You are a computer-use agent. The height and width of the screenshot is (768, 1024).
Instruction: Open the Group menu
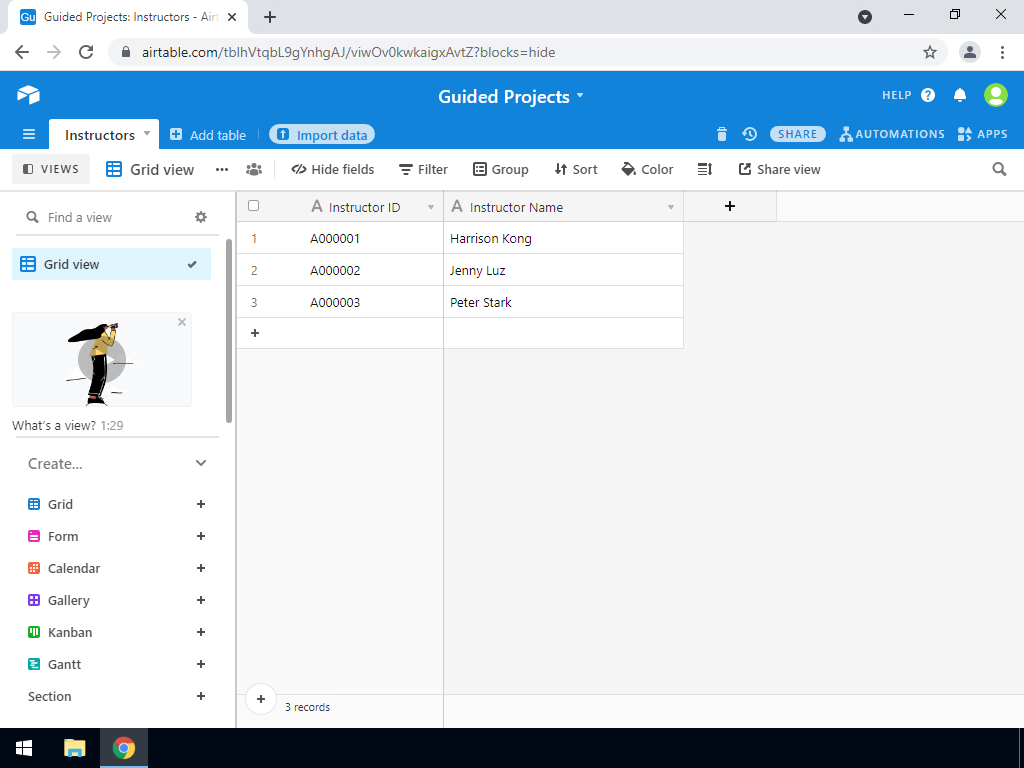pos(500,169)
